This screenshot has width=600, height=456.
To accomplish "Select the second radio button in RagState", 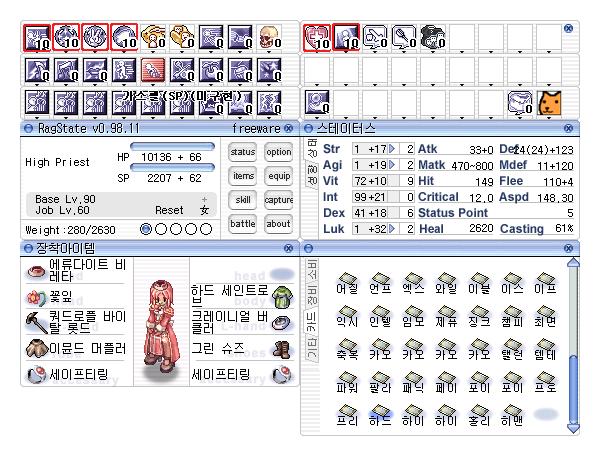I will tap(162, 228).
